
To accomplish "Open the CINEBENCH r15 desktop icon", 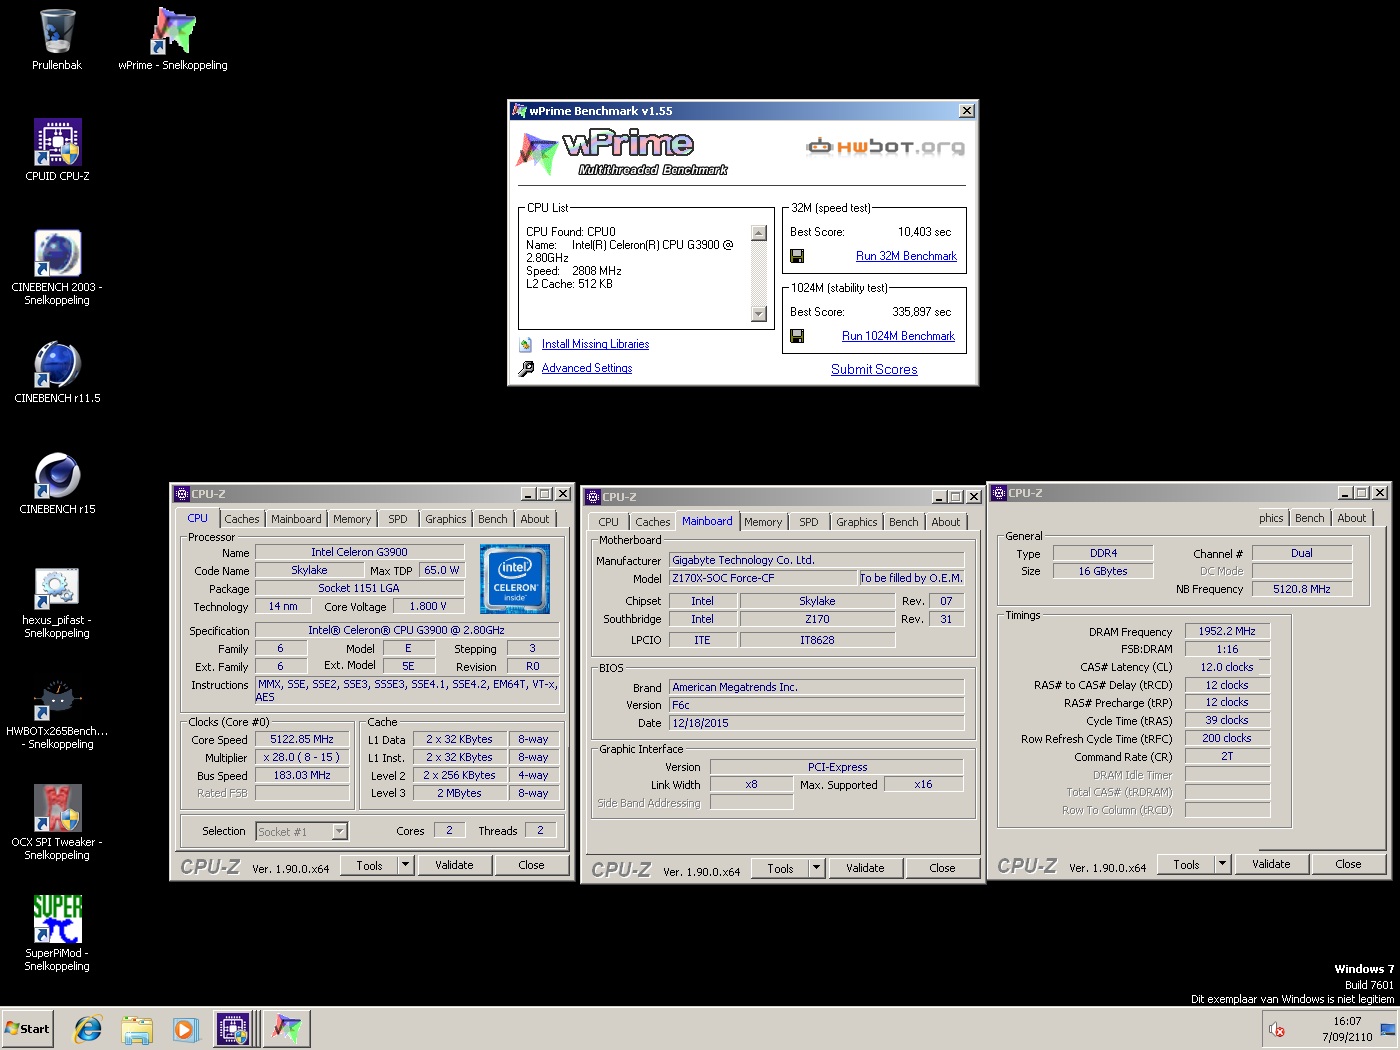I will pos(57,475).
